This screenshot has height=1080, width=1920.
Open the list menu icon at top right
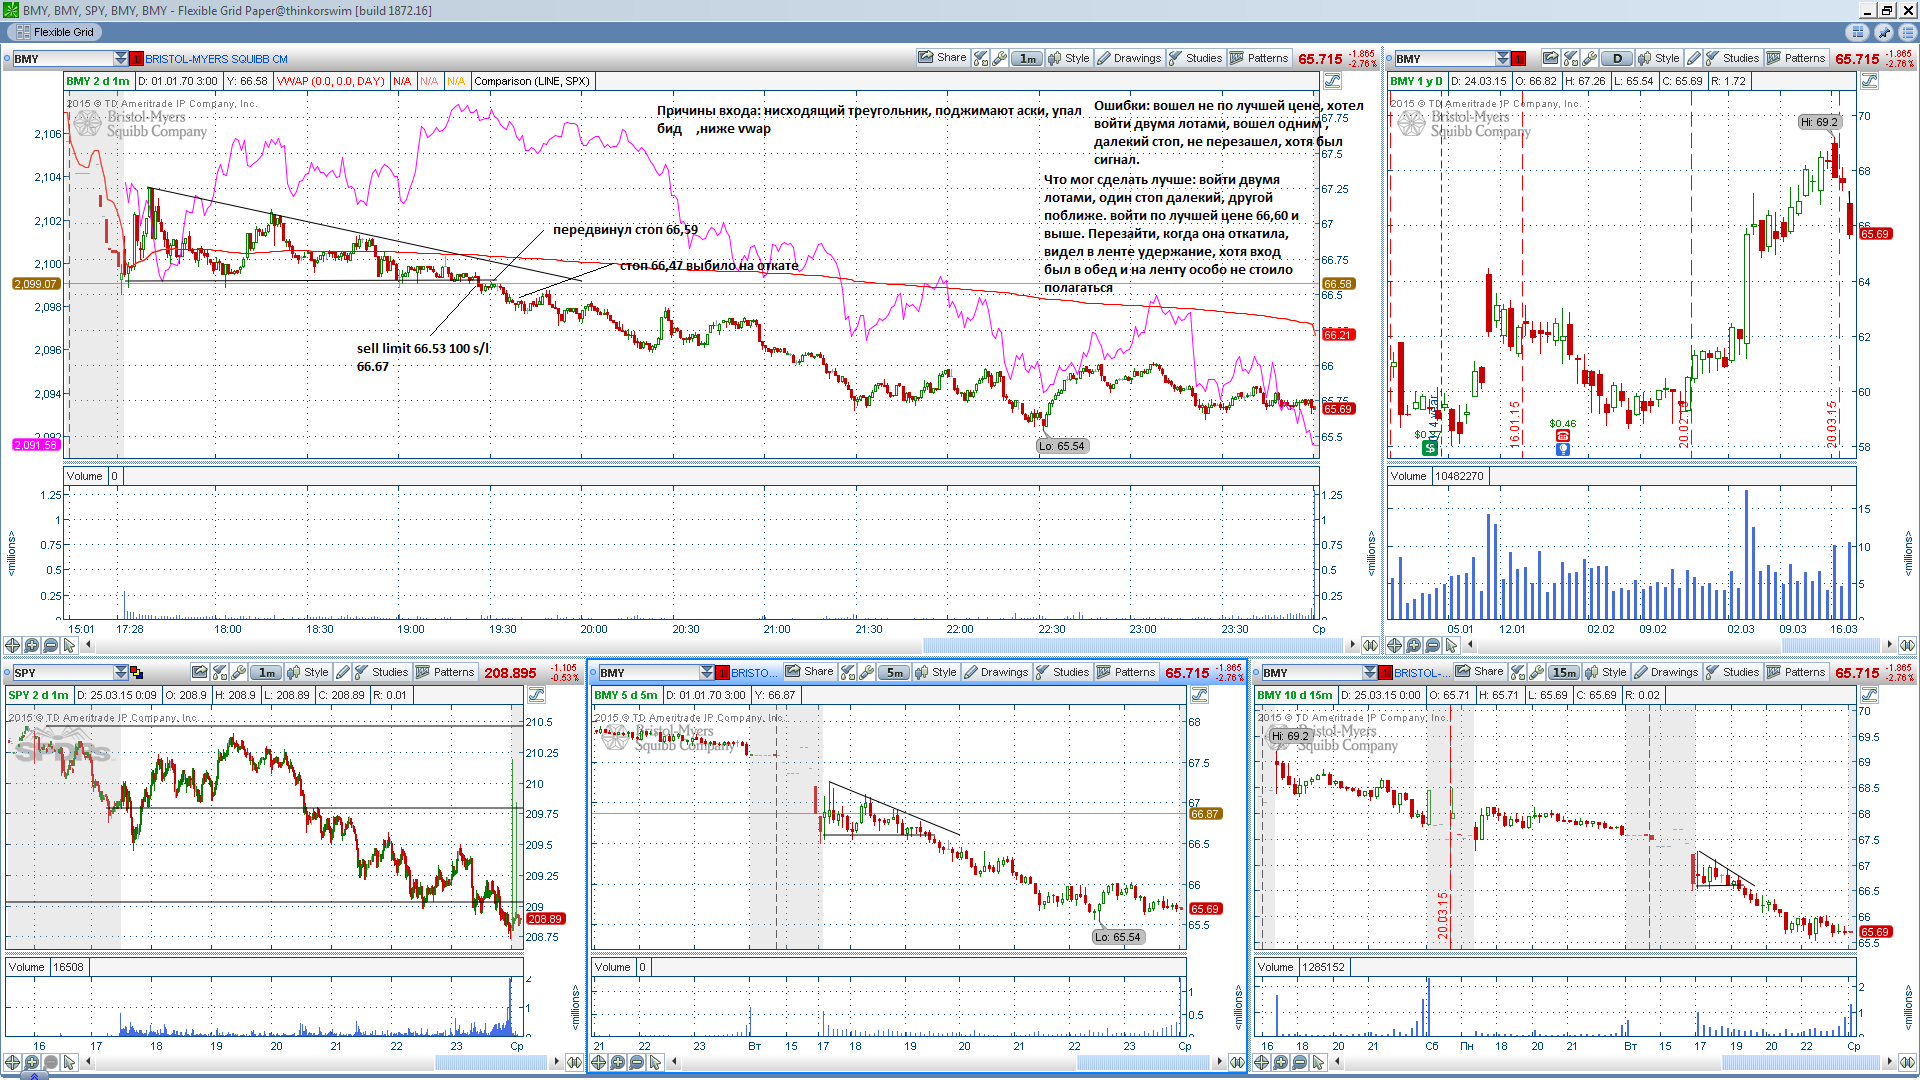(x=1907, y=32)
